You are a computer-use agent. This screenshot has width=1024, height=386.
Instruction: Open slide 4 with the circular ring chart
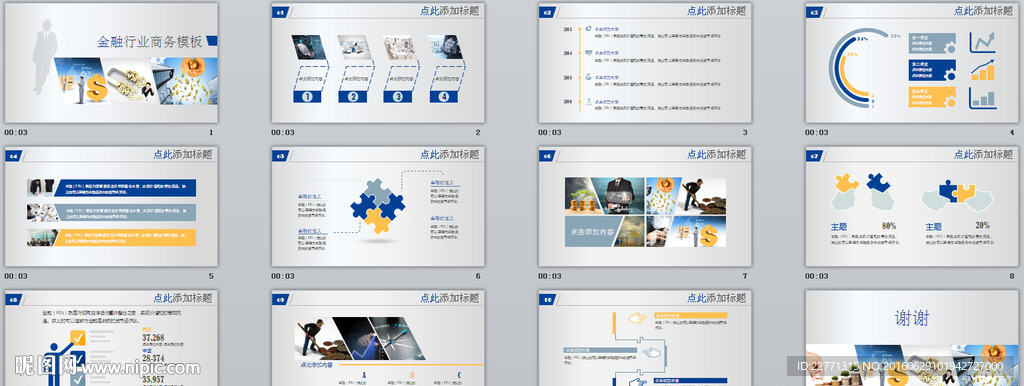click(x=912, y=63)
